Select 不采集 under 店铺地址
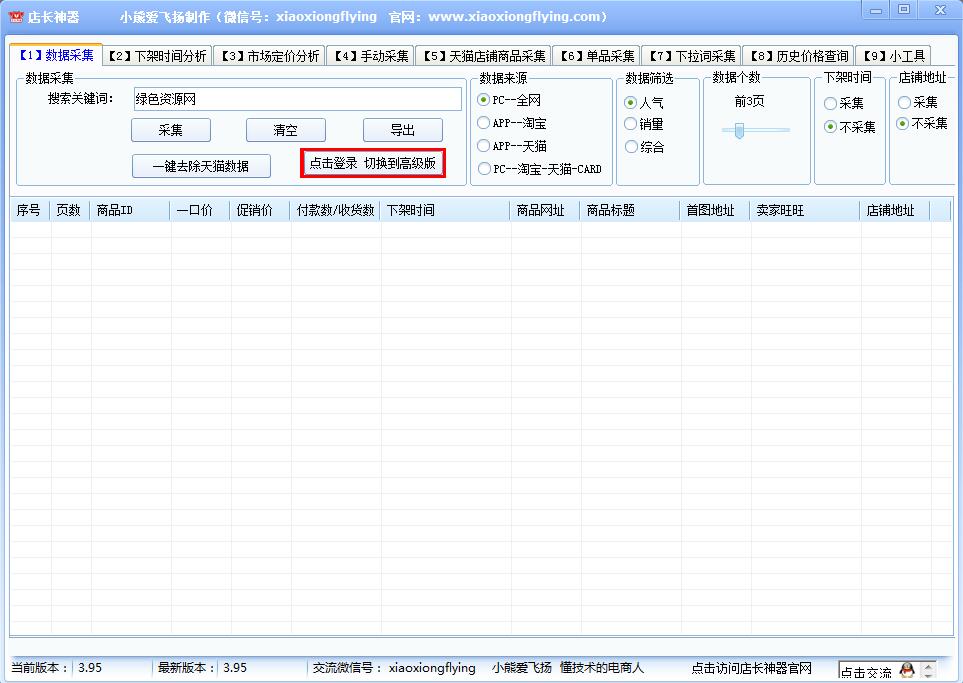Image resolution: width=963 pixels, height=683 pixels. point(922,123)
